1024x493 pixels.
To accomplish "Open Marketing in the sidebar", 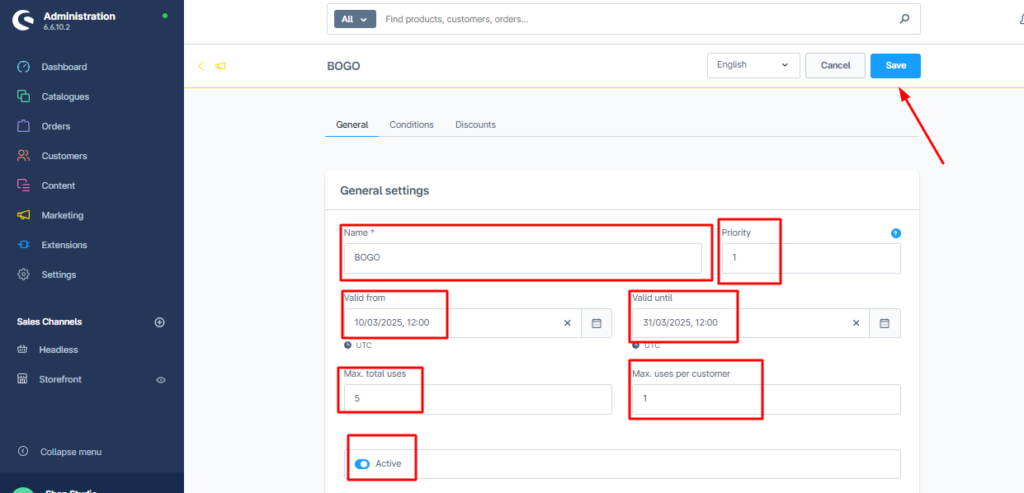I will (x=62, y=215).
